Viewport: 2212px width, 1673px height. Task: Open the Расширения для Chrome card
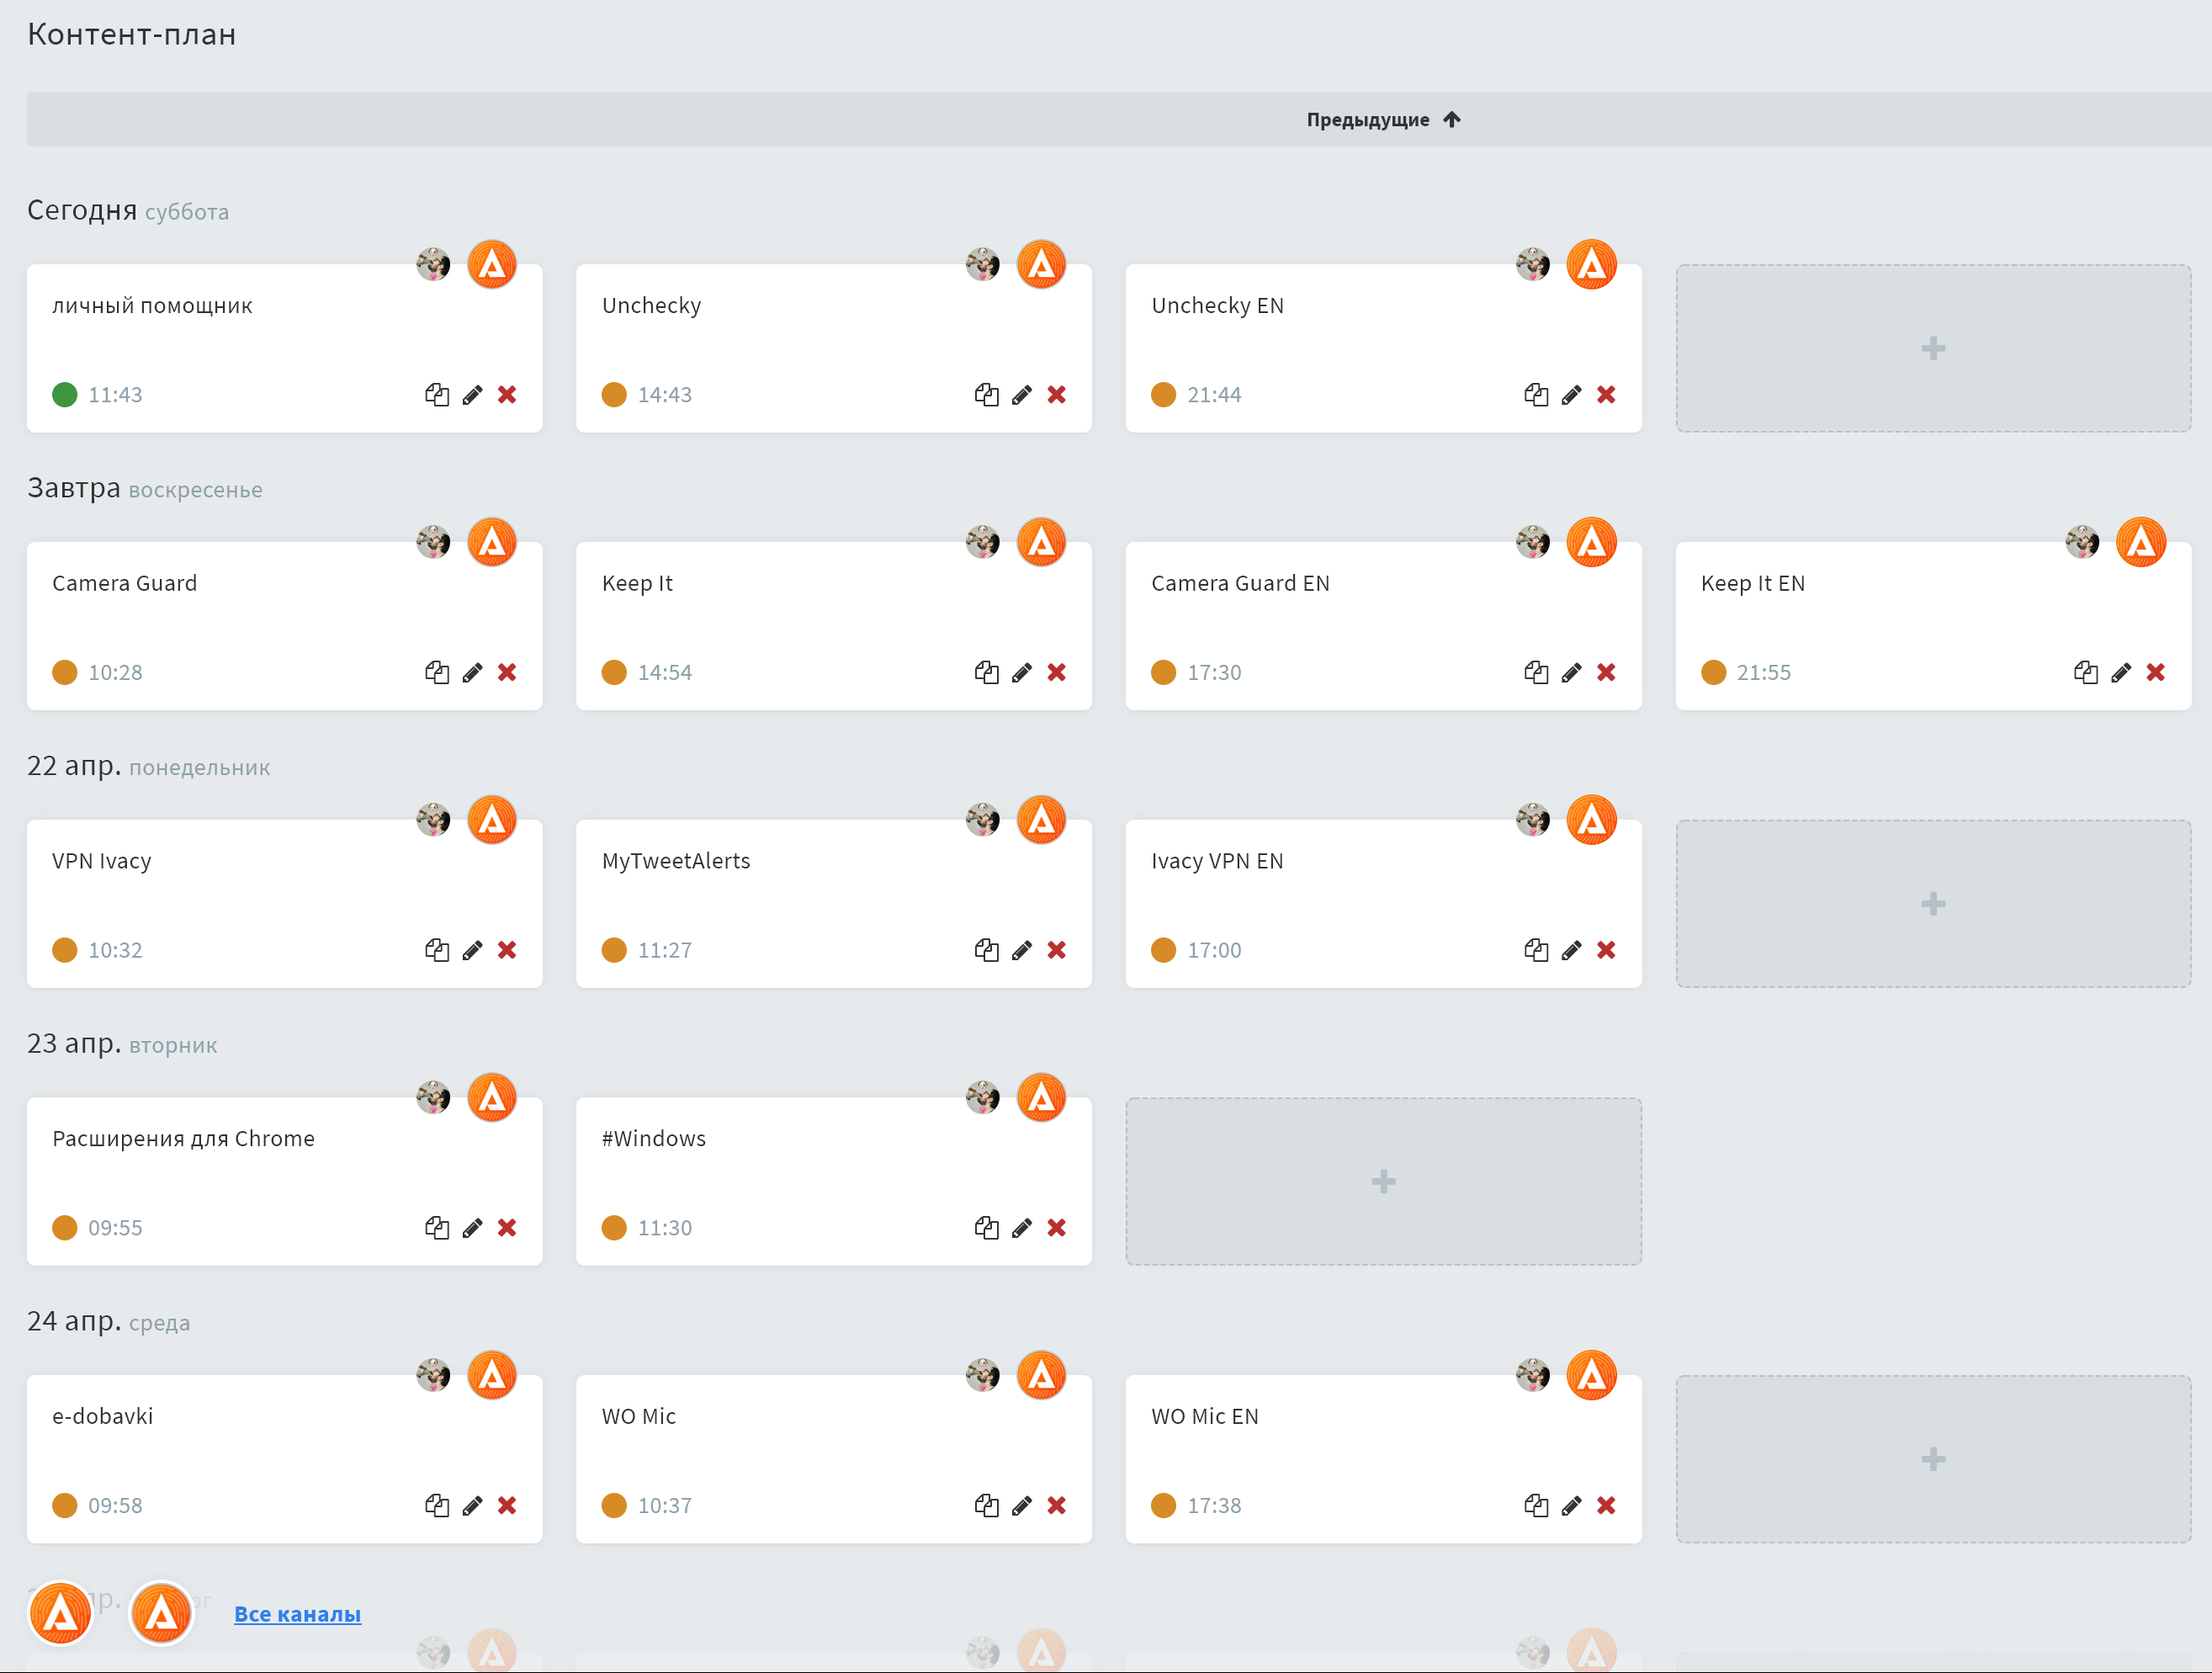[183, 1140]
